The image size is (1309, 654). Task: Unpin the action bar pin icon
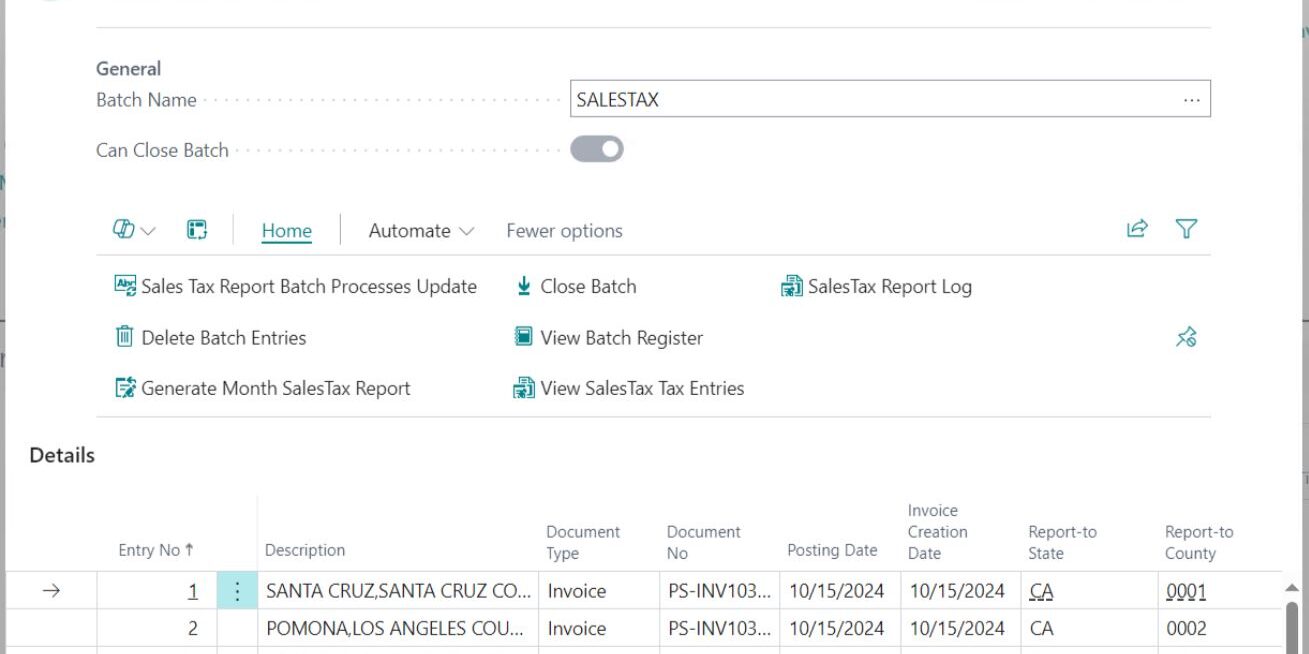pyautogui.click(x=1186, y=338)
